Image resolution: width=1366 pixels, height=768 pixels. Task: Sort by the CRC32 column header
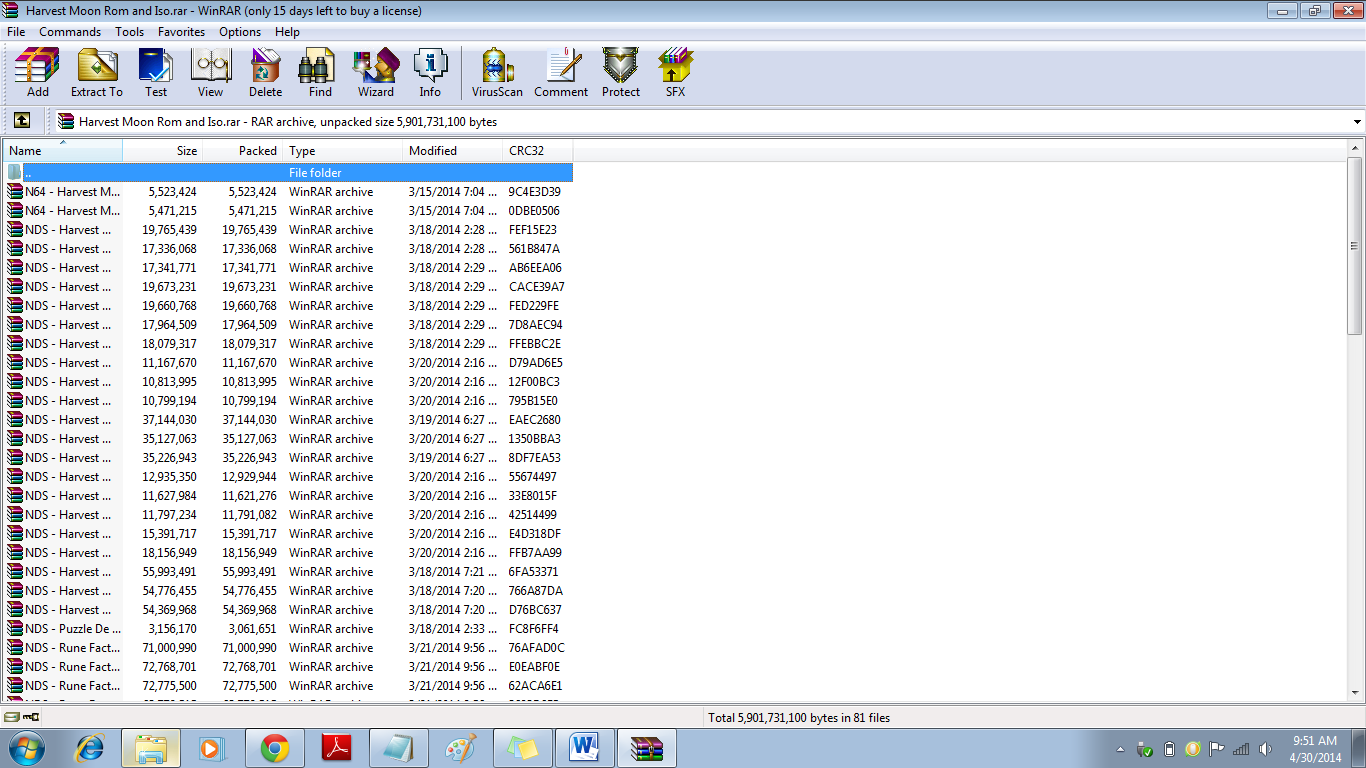pyautogui.click(x=538, y=151)
